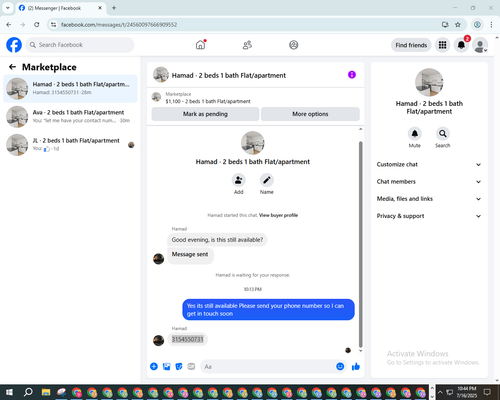Open the apps grid menu icon
This screenshot has width=500, height=400.
(x=442, y=45)
